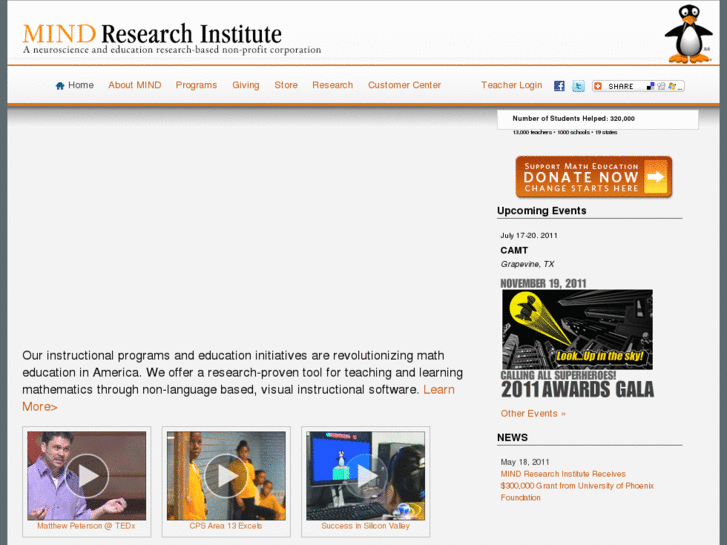Image resolution: width=727 pixels, height=545 pixels.
Task: Open the CPS Area 13 Excels caption link
Action: tap(226, 526)
